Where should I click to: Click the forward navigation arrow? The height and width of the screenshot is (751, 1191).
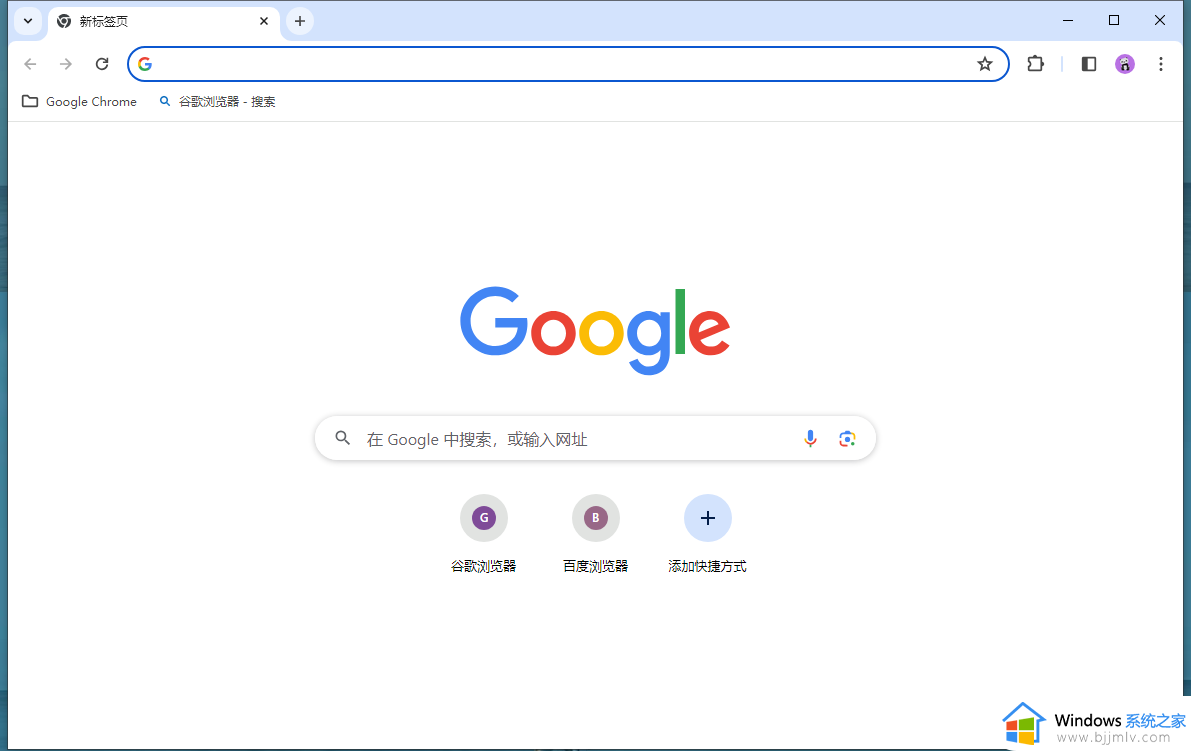[x=66, y=64]
